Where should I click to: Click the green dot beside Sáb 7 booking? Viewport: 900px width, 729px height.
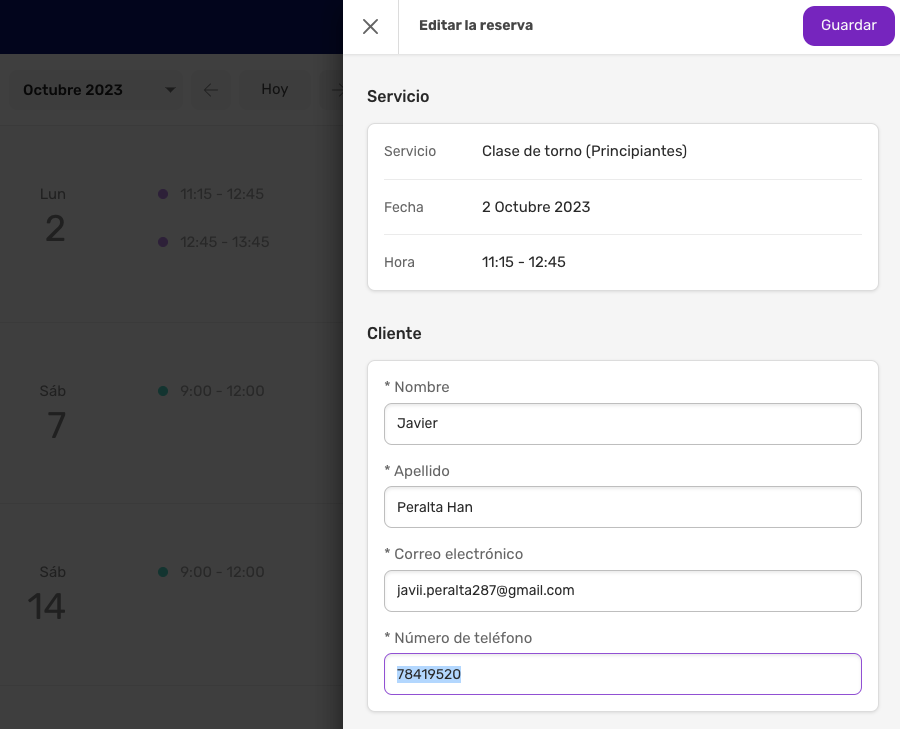(x=163, y=391)
